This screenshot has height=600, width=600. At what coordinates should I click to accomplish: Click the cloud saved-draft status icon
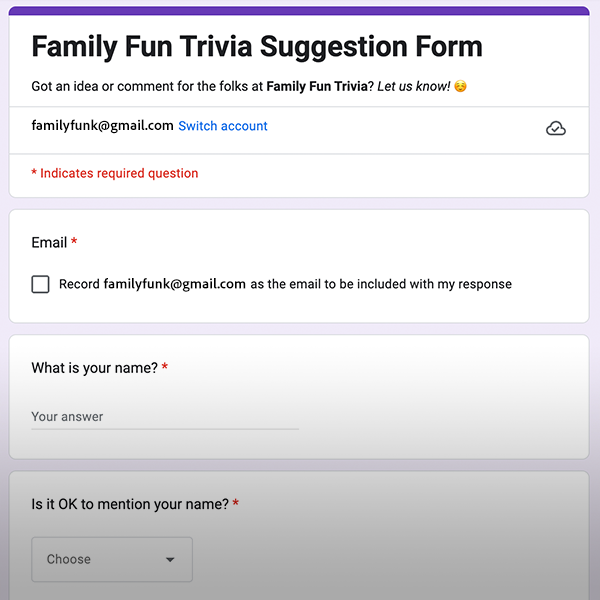pyautogui.click(x=556, y=129)
